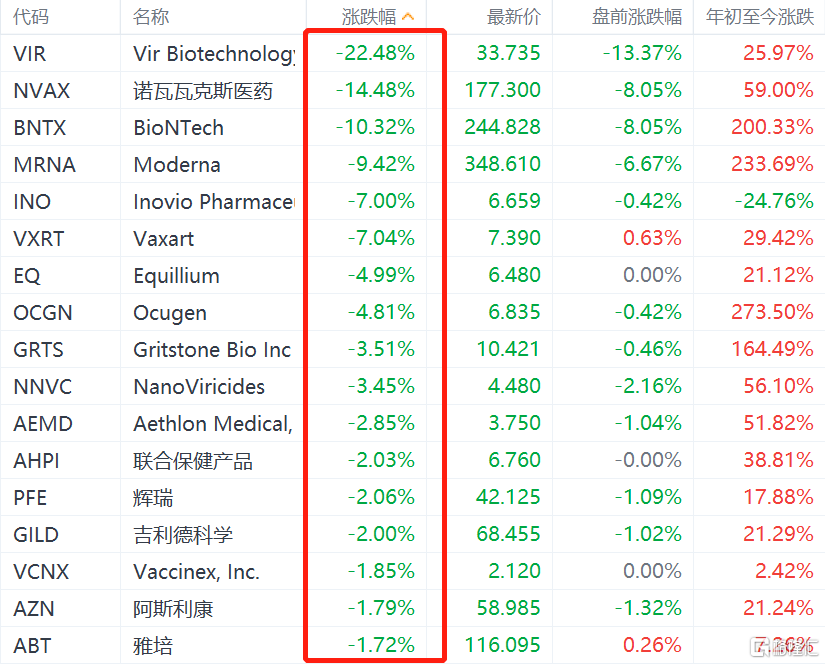Click the 名称 column header

pos(151,17)
